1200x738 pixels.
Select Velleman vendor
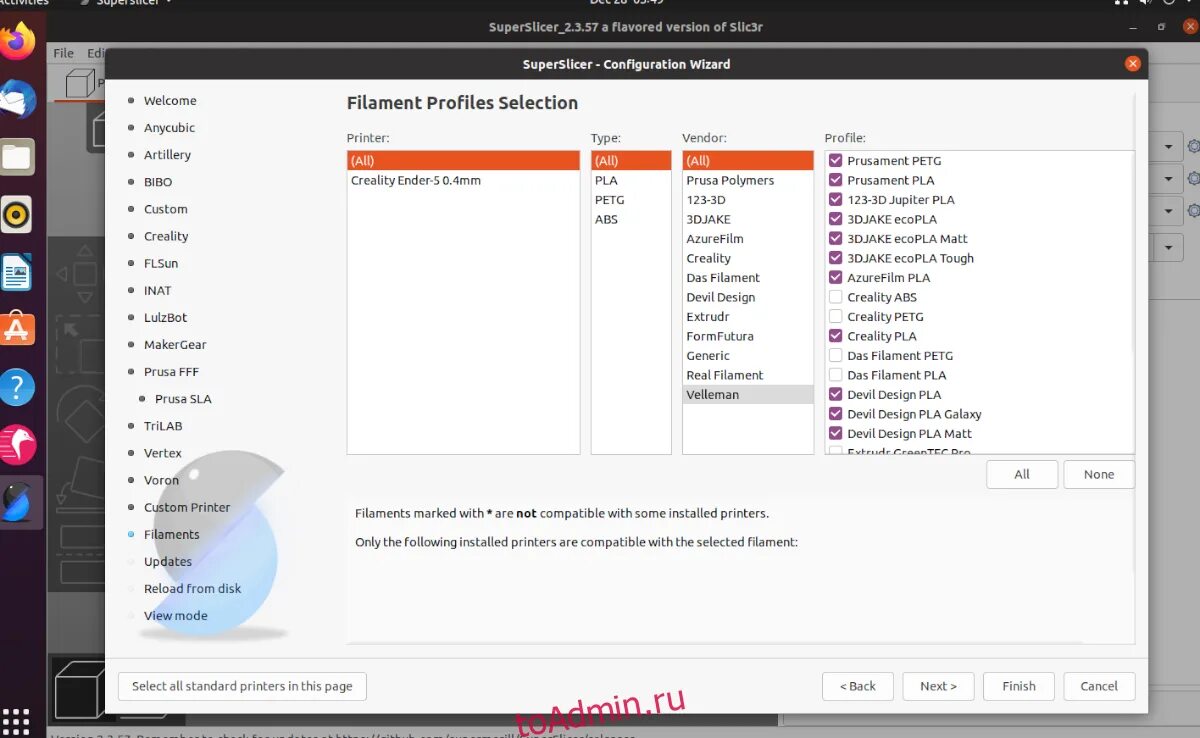(748, 394)
